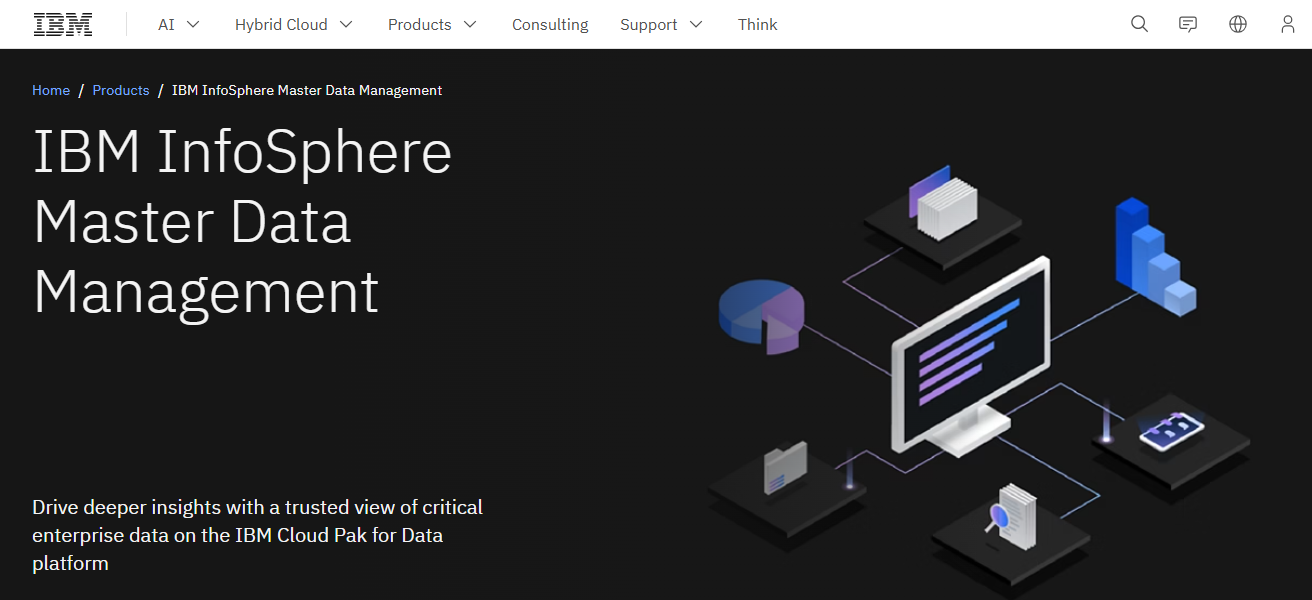Open the Home breadcrumb link
1312x600 pixels.
click(x=51, y=90)
